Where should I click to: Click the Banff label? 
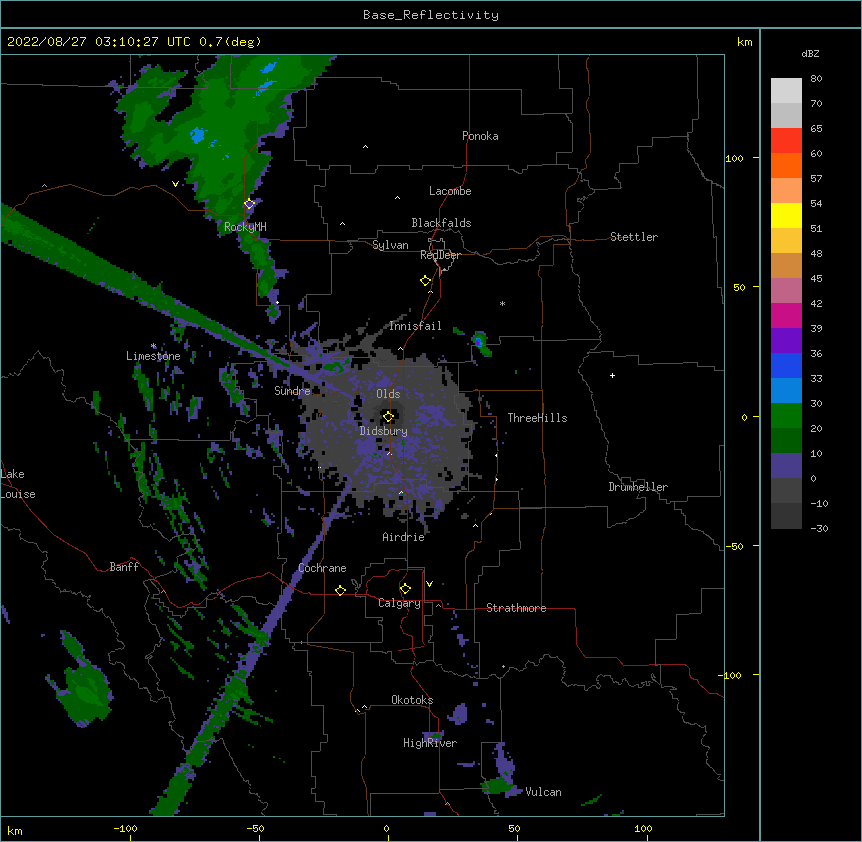tap(124, 567)
